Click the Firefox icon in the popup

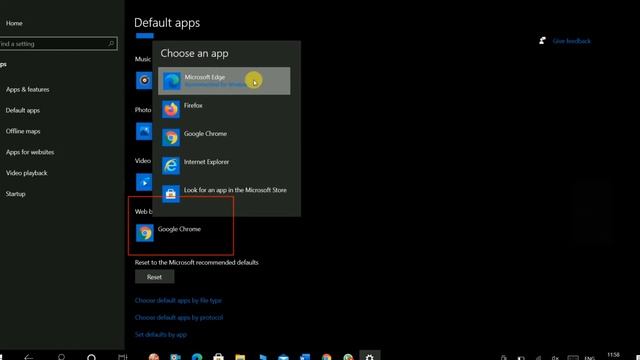click(171, 109)
